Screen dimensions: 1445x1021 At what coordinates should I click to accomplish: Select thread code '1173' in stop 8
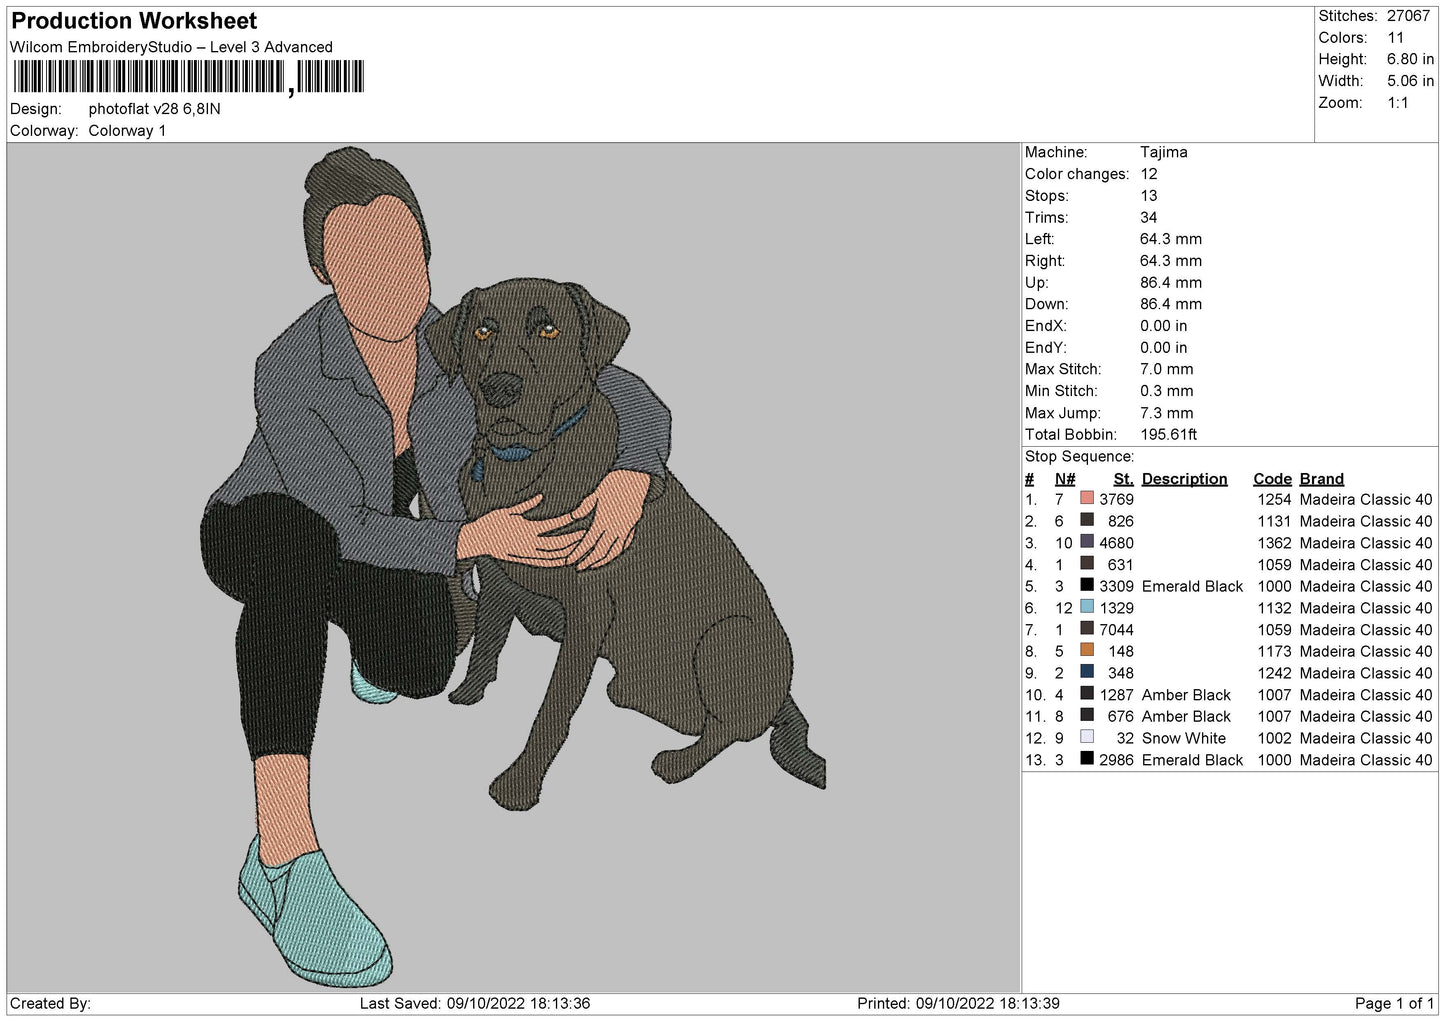coord(1275,651)
